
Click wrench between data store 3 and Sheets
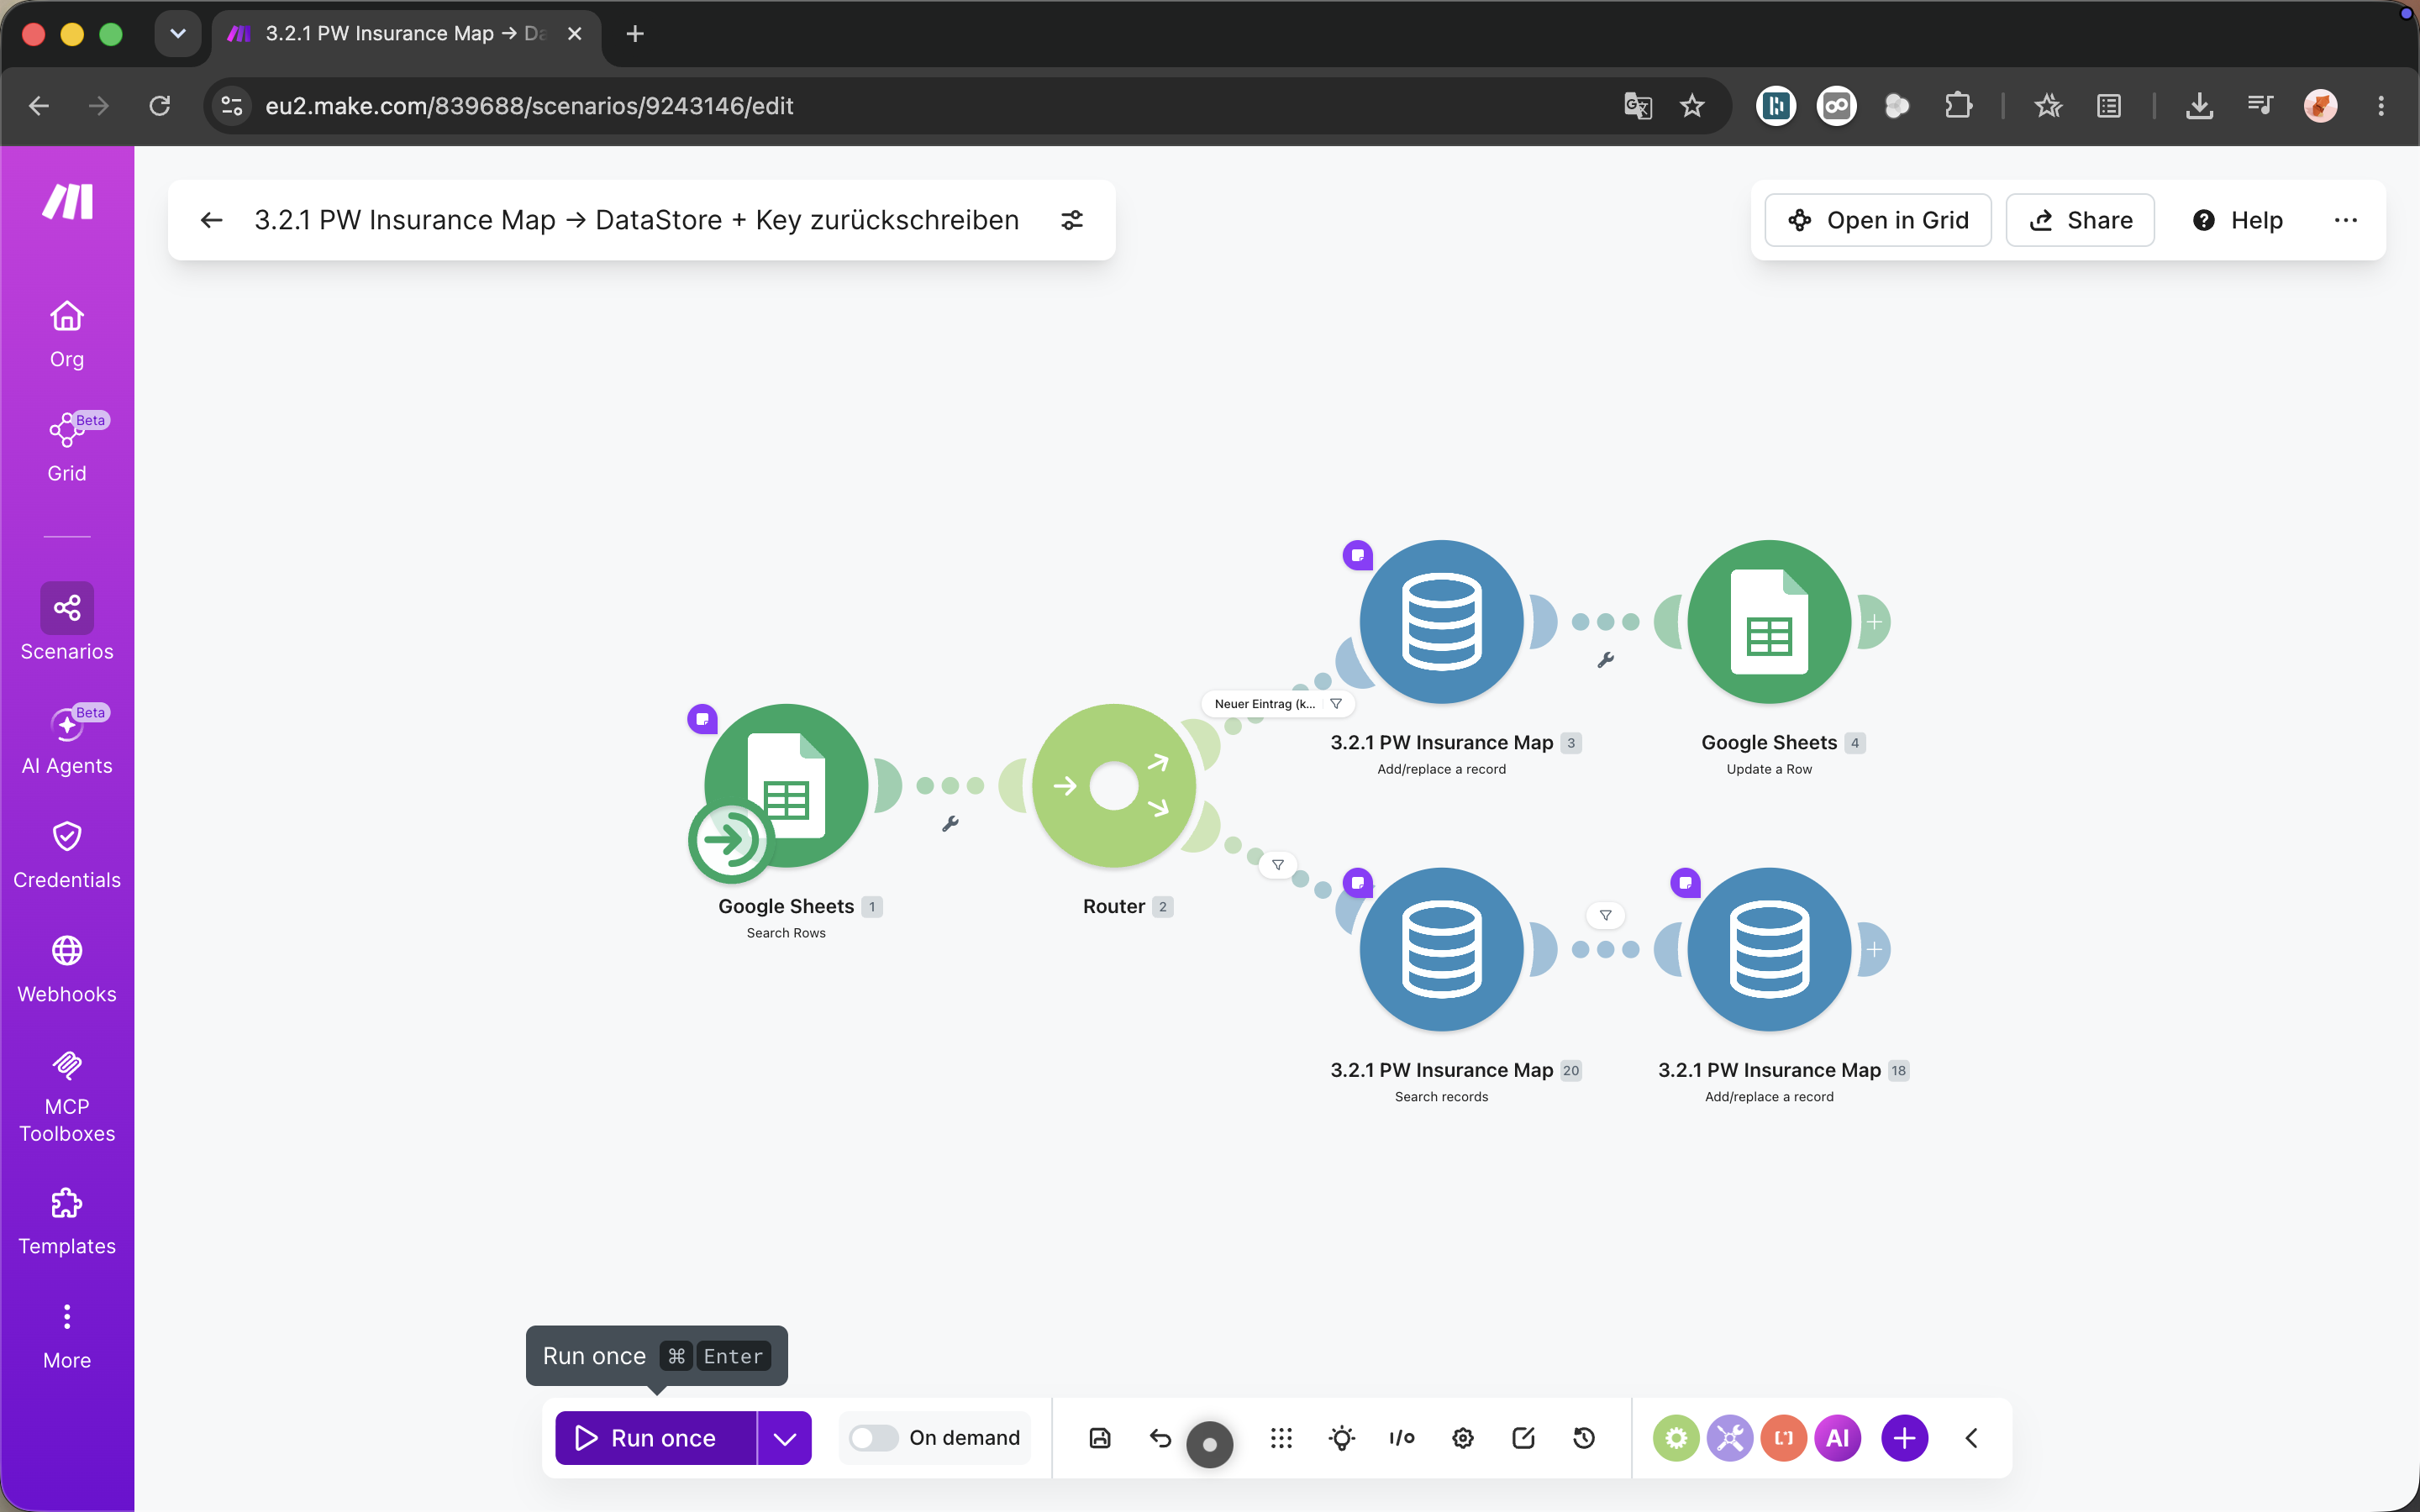pyautogui.click(x=1605, y=660)
